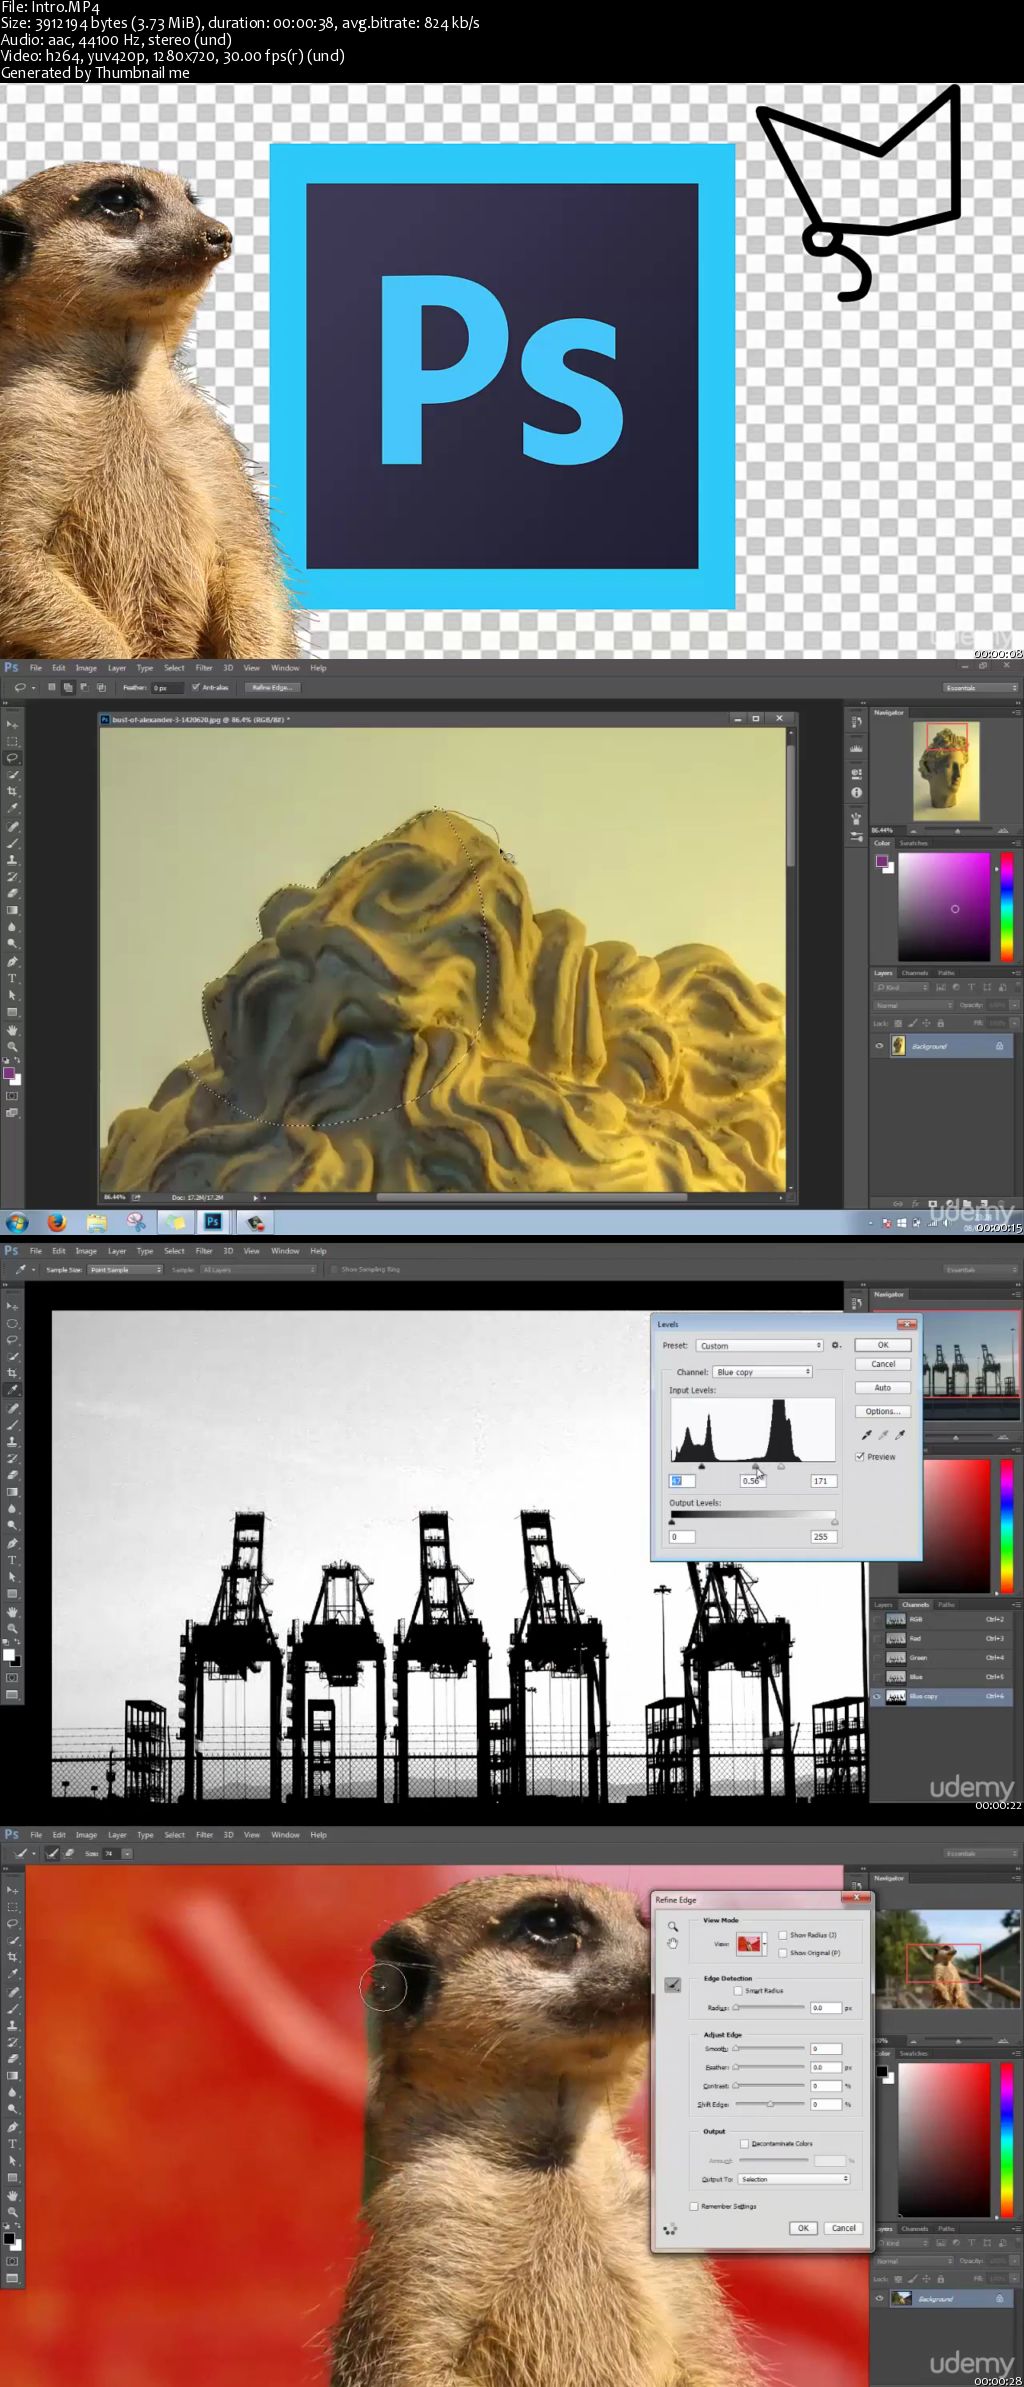1024x2387 pixels.
Task: Click Levels midtone input slider handle
Action: pos(756,1467)
